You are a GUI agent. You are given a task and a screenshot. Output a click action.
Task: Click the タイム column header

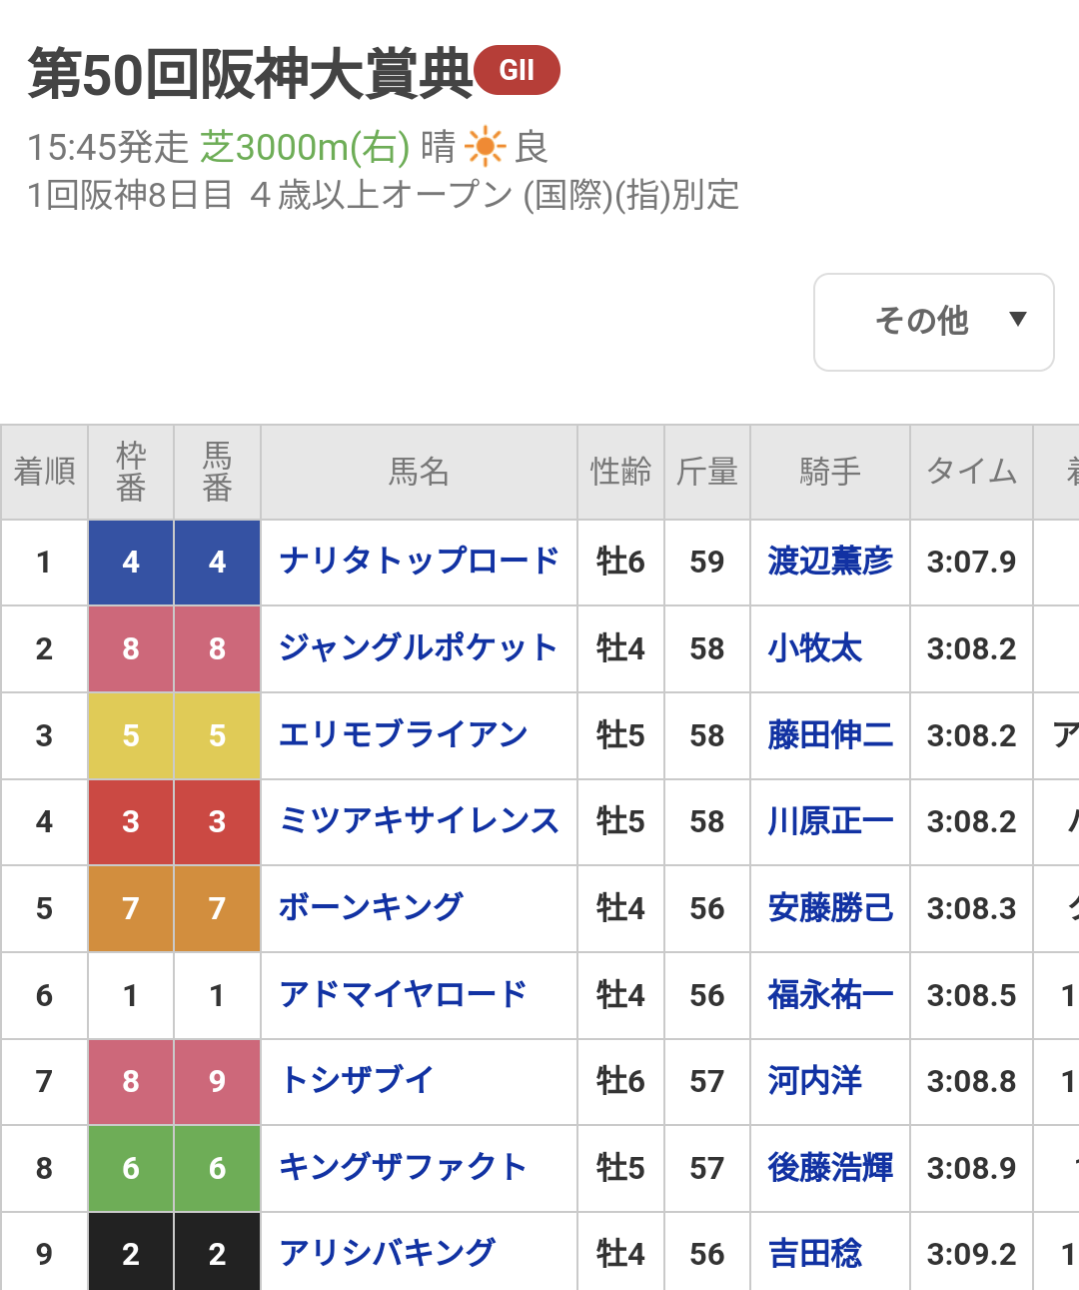coord(970,471)
